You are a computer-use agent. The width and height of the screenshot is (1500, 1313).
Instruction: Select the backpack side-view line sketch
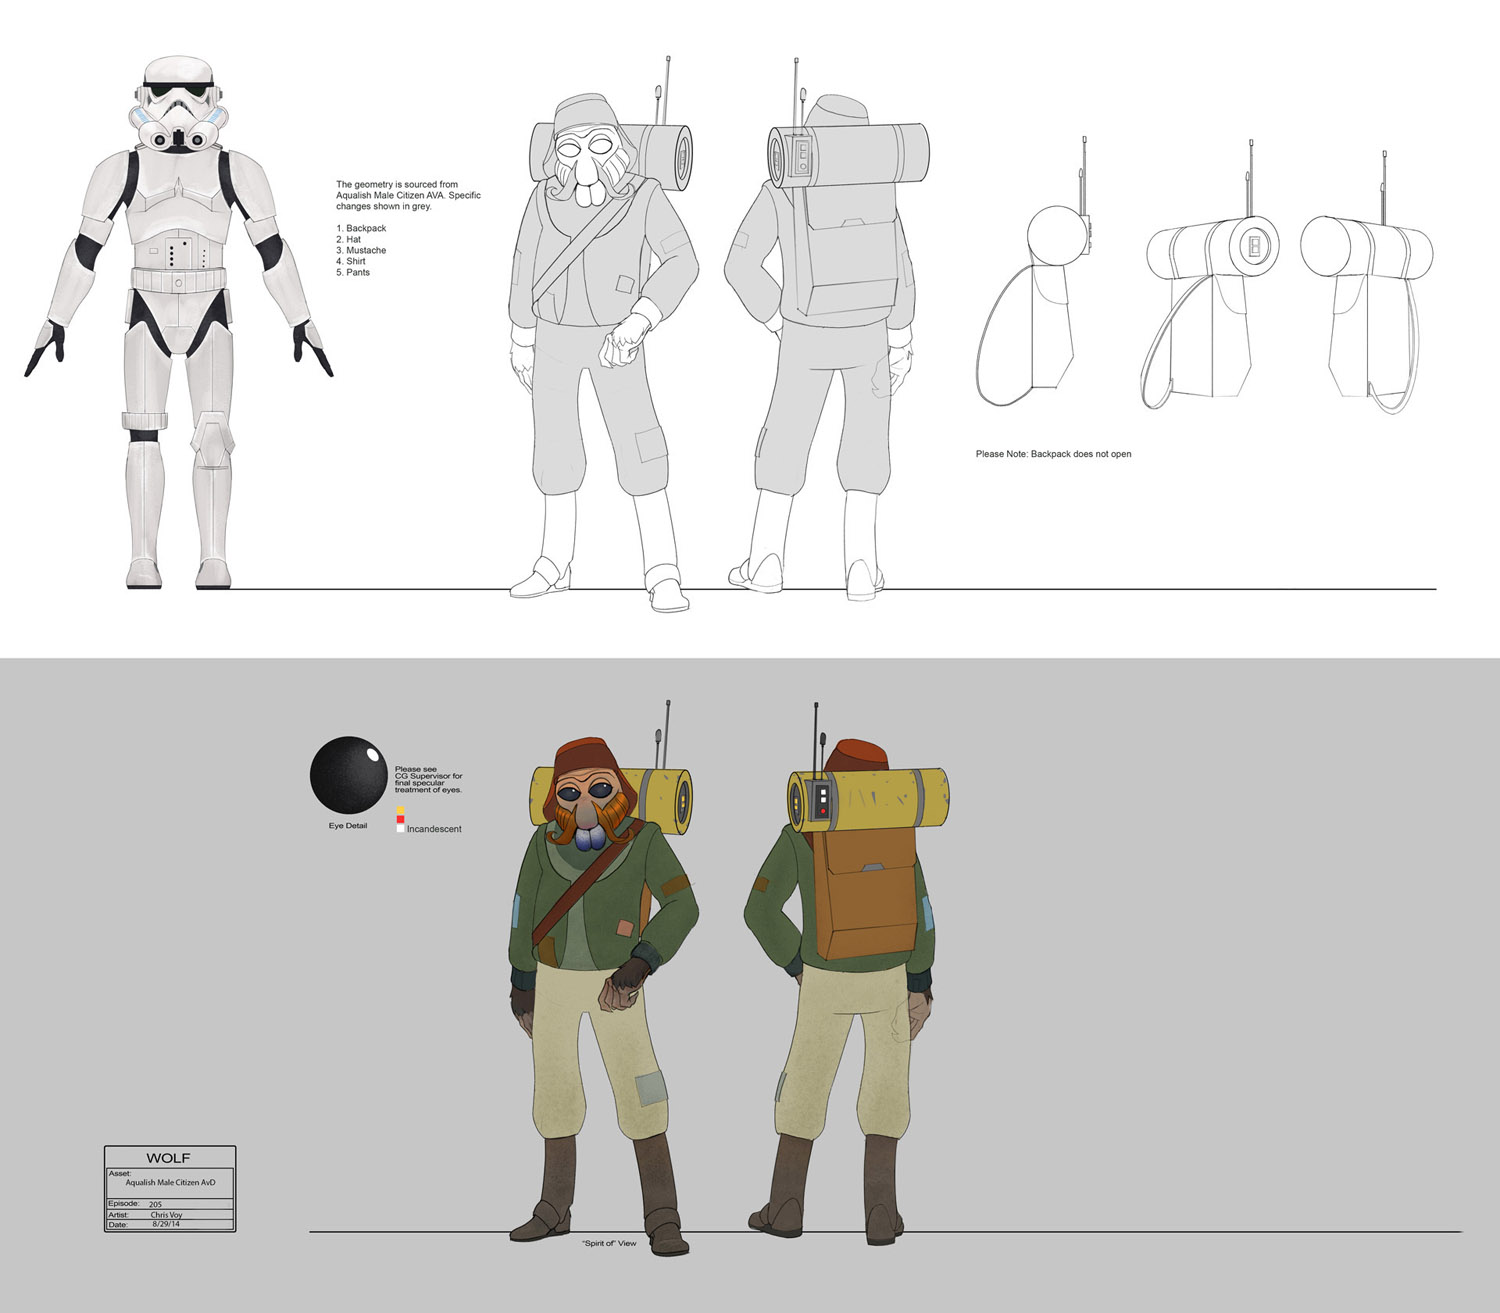coord(1035,271)
